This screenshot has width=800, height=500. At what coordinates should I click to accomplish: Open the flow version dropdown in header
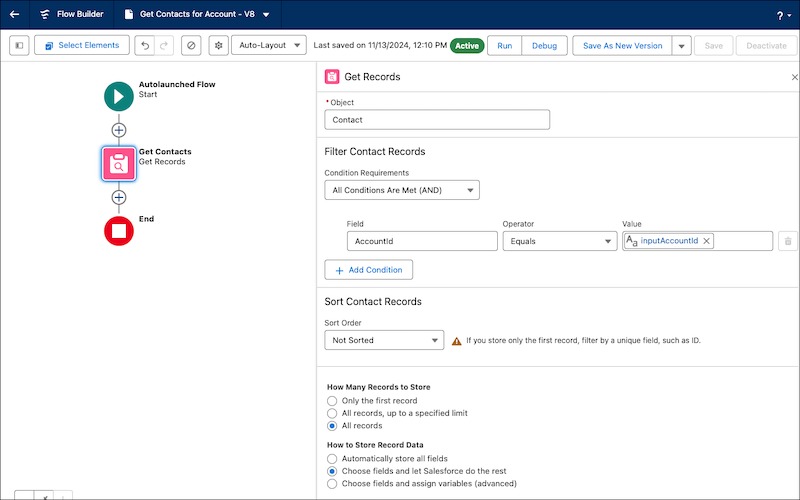(266, 15)
